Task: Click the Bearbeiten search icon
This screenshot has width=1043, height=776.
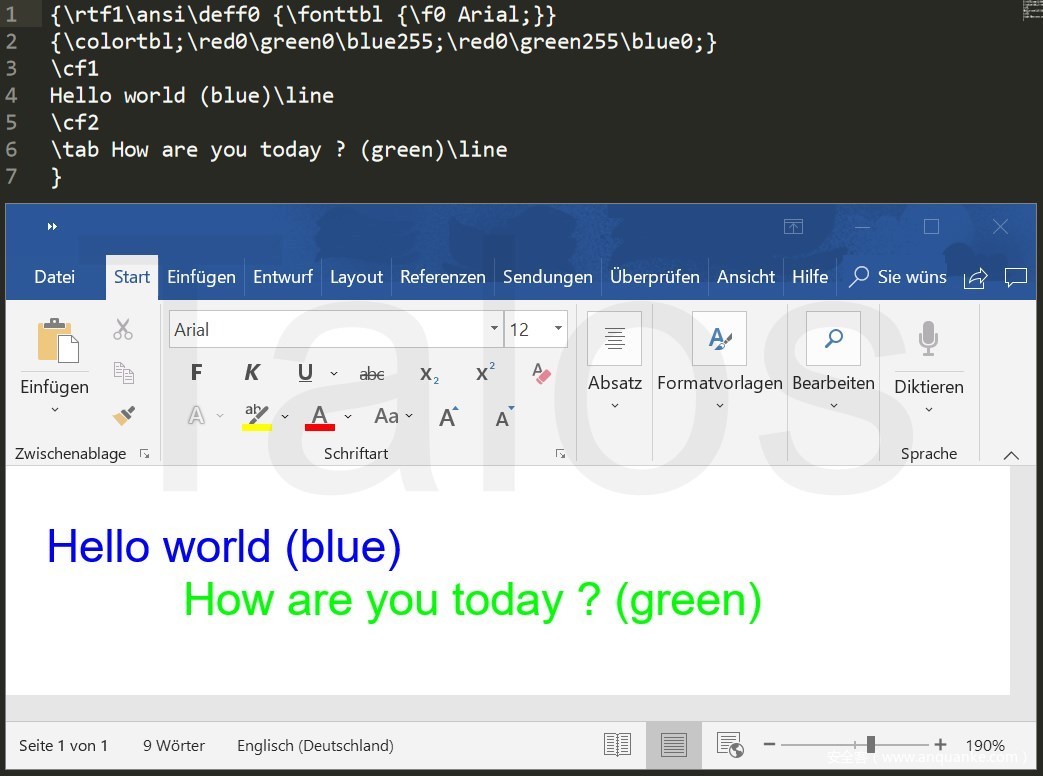Action: click(x=833, y=340)
